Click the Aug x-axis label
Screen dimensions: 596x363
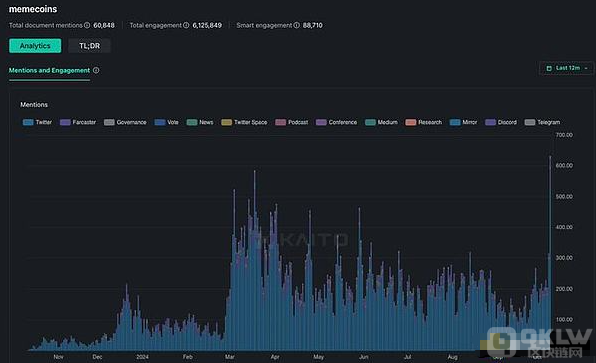click(x=452, y=357)
